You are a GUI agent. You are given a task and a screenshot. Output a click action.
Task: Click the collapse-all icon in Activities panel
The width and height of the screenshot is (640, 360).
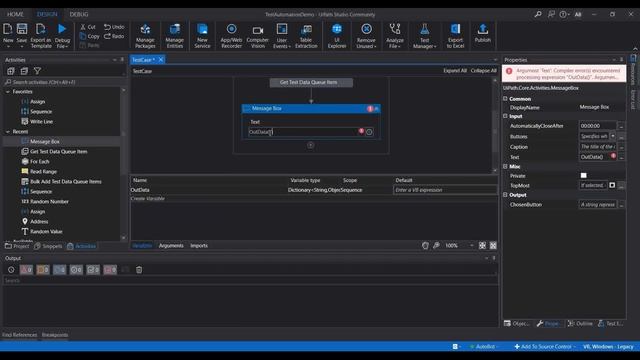point(24,71)
